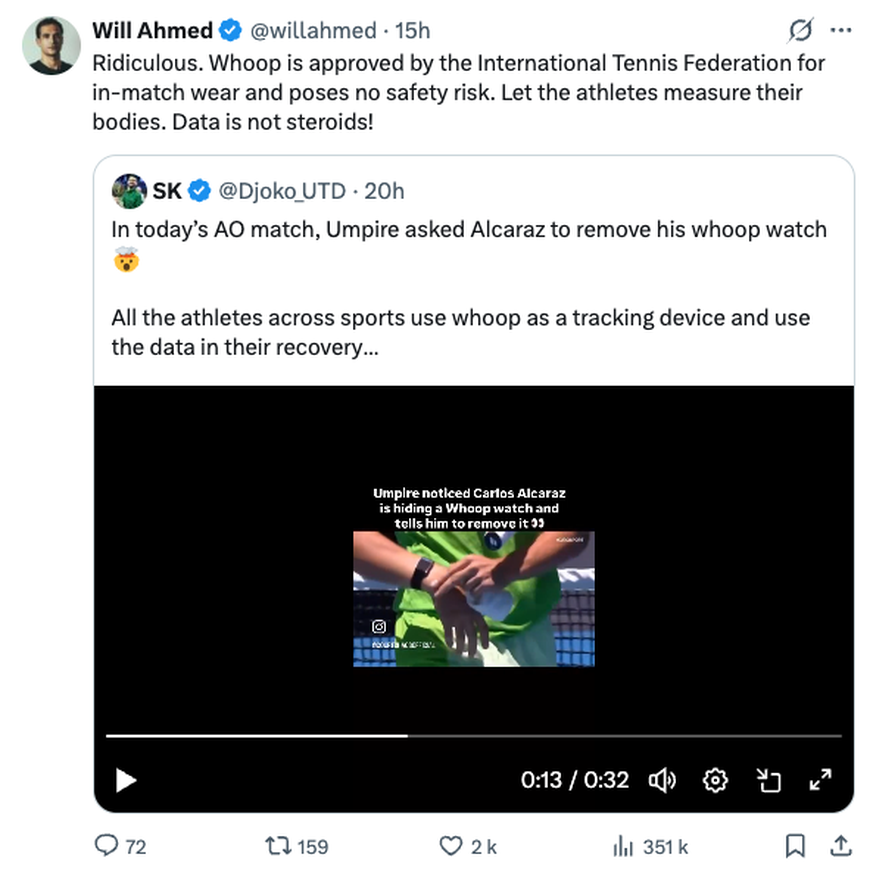Play the embedded video
Screen dimensions: 873x873
126,780
